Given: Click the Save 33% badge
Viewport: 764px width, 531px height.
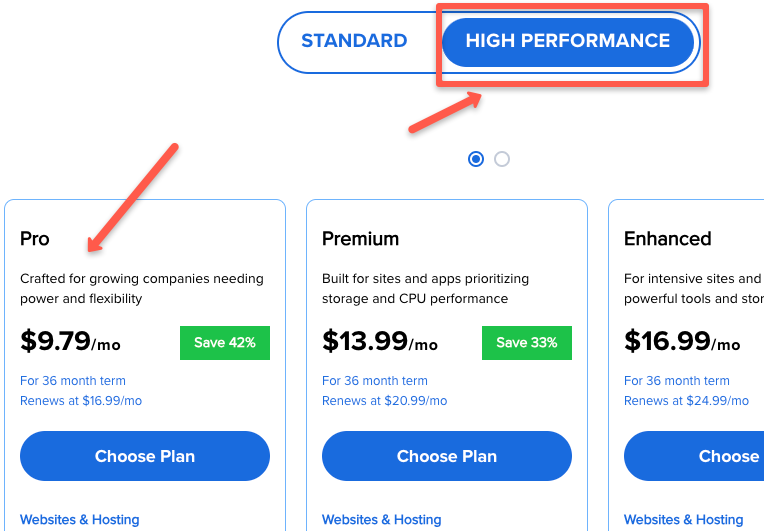Looking at the screenshot, I should pos(527,342).
